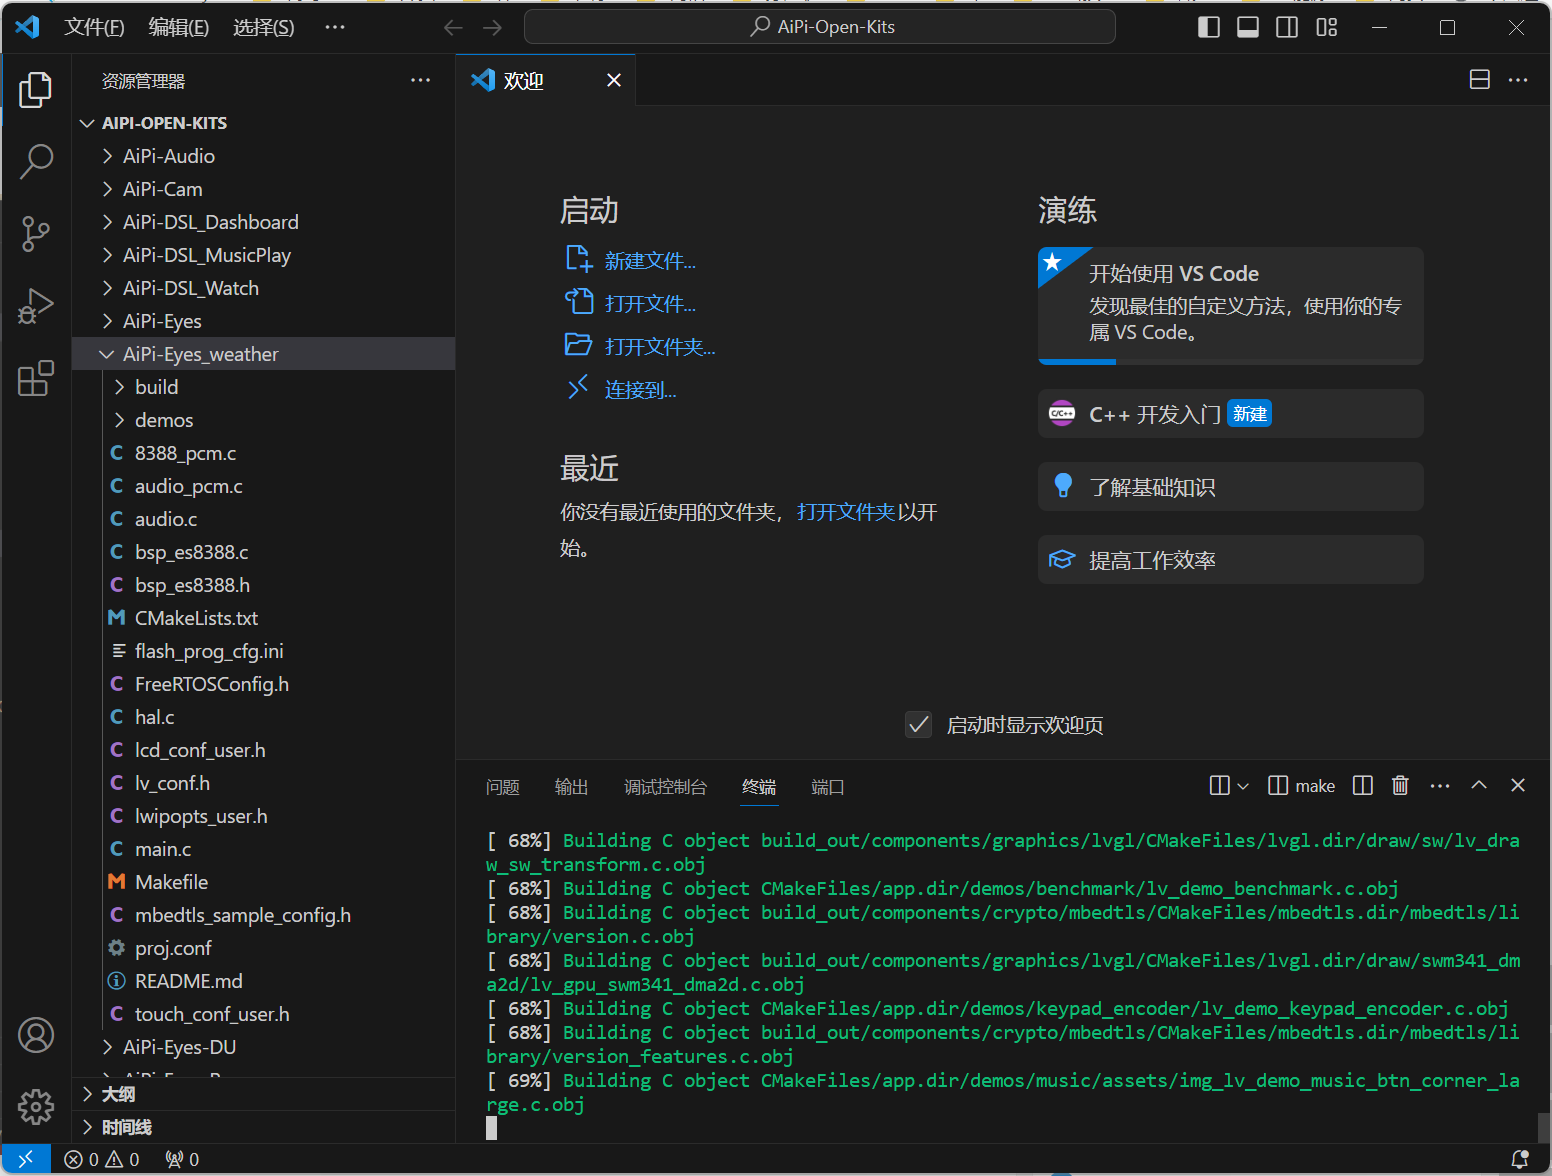Expand the AiPi-DSL_Dashboard folder
The image size is (1552, 1176).
tap(264, 222)
